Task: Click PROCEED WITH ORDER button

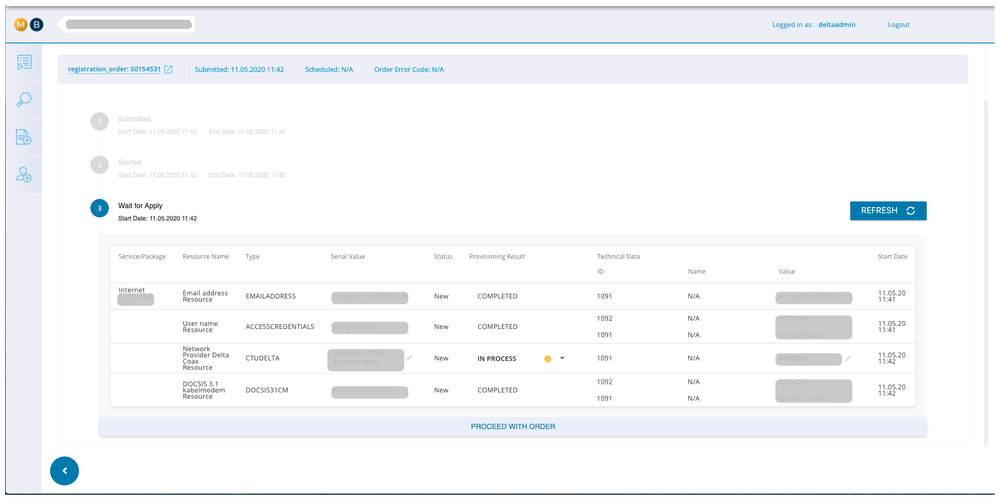Action: [513, 427]
